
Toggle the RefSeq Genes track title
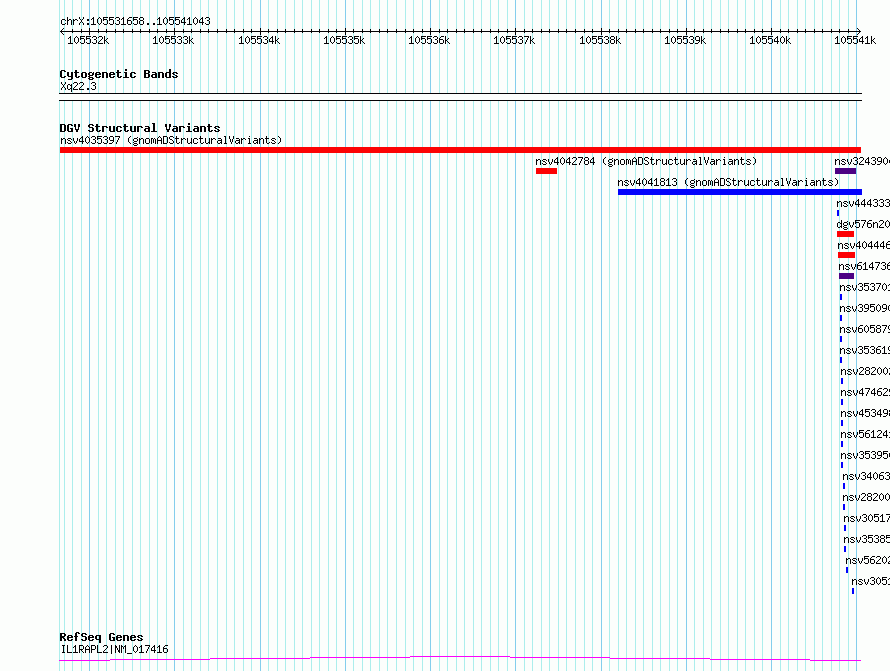101,638
